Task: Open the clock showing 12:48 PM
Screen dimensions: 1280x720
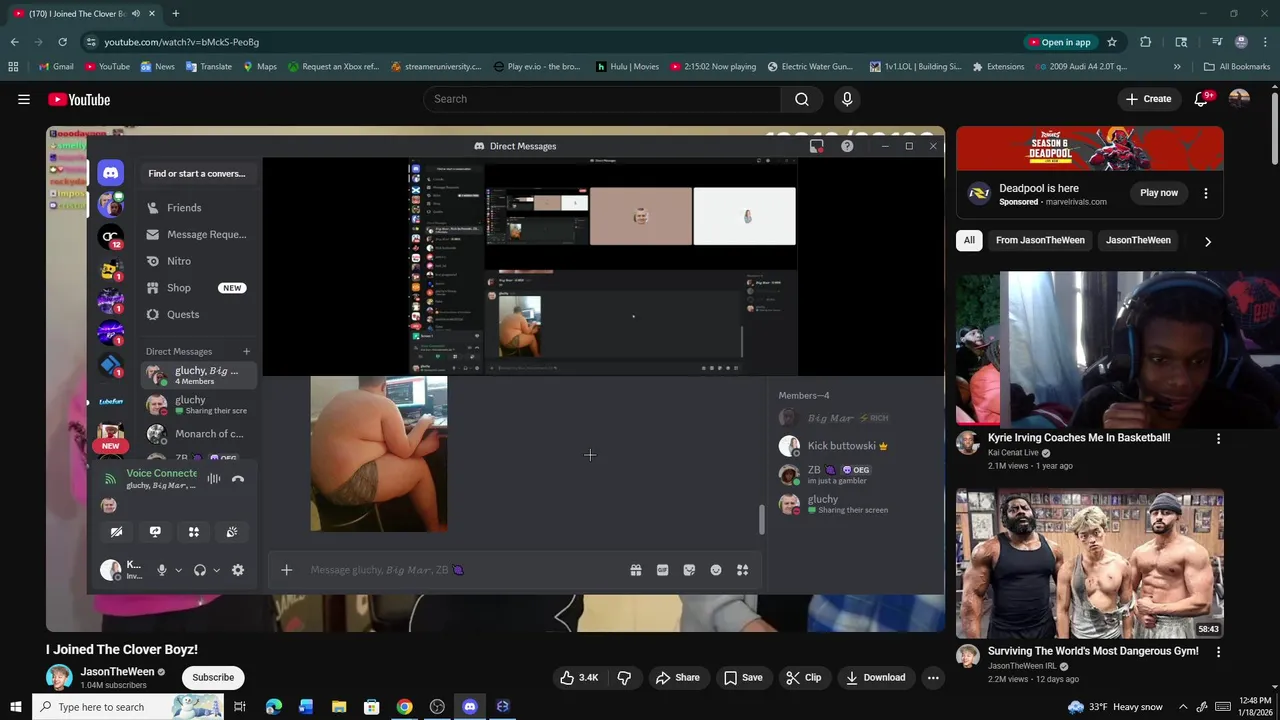Action: tap(1253, 707)
